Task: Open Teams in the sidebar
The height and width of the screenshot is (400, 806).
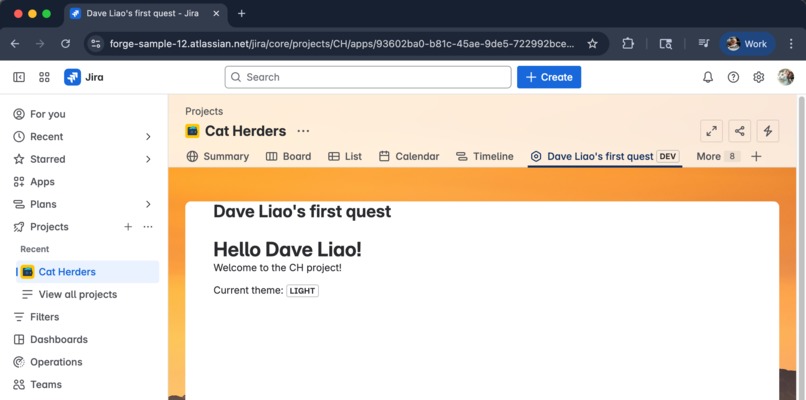Action: point(86,385)
